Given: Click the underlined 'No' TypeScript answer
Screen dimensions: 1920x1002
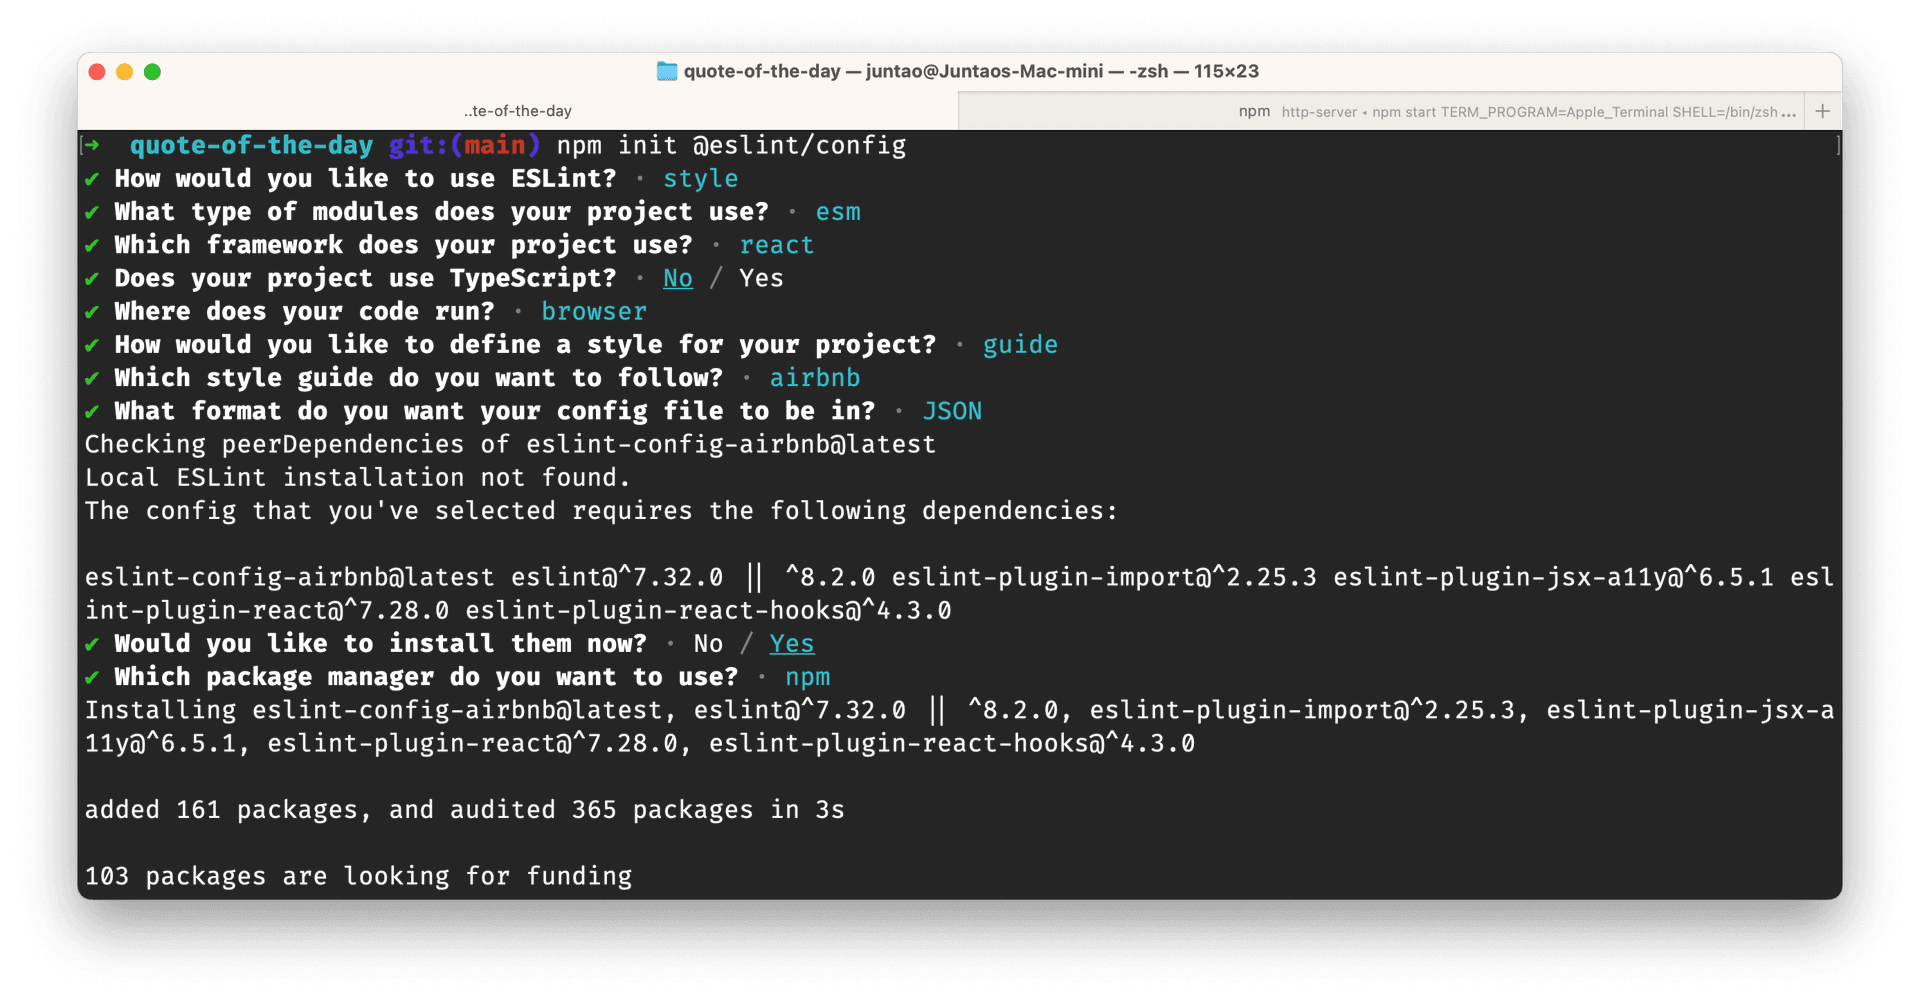Looking at the screenshot, I should pos(678,278).
